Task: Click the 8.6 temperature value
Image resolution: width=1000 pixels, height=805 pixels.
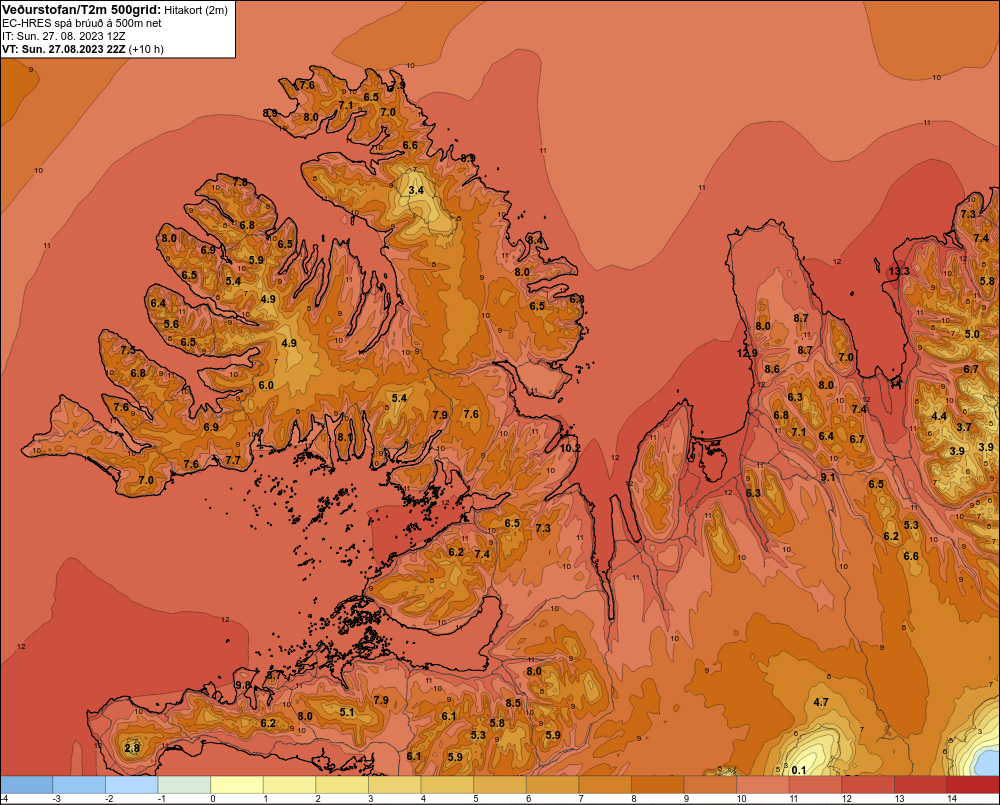Action: pos(772,369)
